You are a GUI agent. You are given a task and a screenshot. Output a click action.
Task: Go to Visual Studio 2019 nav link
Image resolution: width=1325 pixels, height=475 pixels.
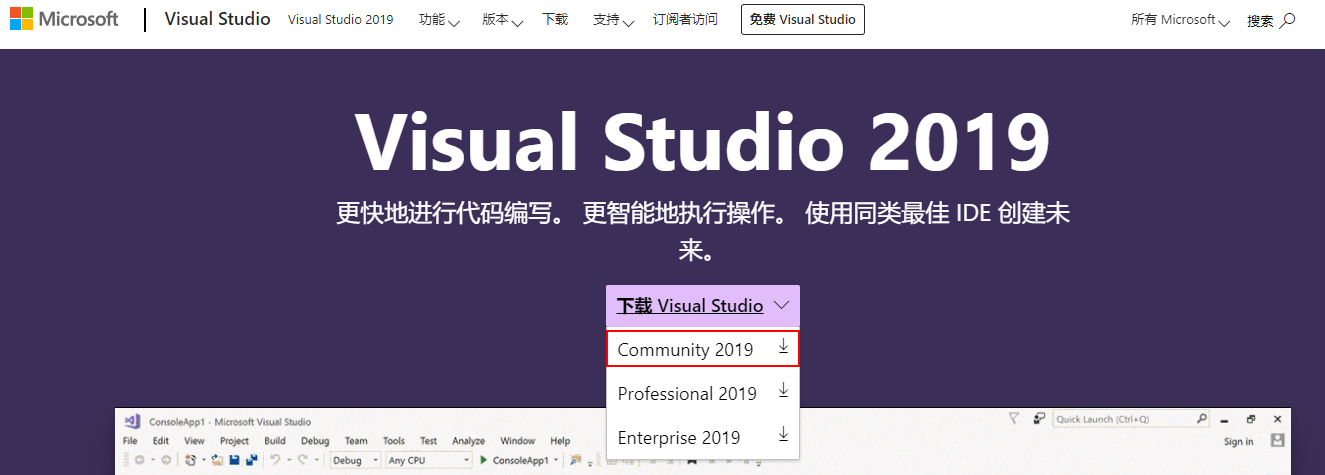coord(340,19)
